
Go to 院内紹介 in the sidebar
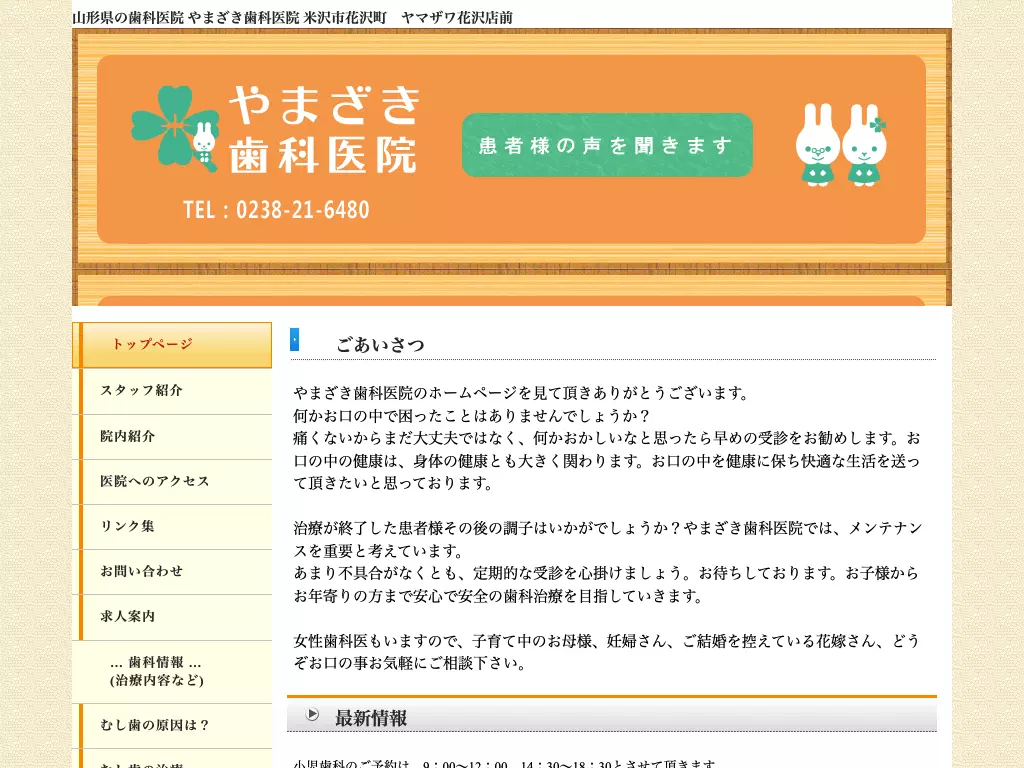pyautogui.click(x=172, y=437)
